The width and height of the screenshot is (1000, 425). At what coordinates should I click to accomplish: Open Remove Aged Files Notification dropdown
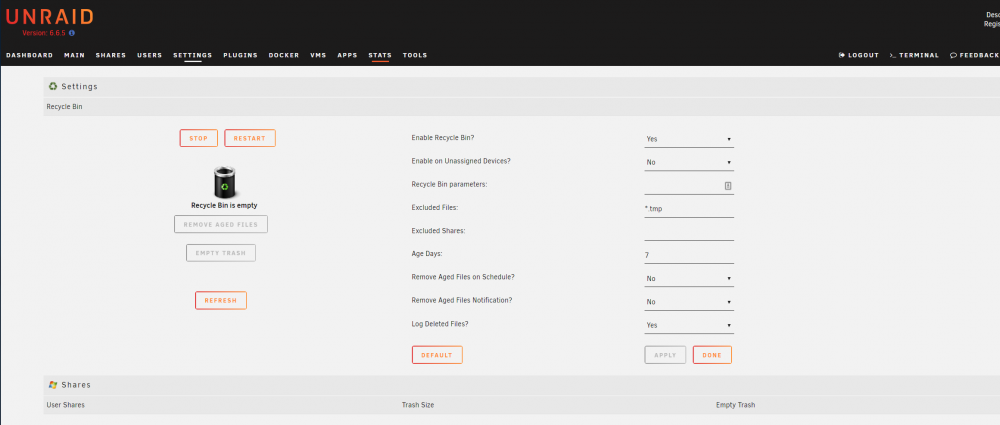click(689, 302)
